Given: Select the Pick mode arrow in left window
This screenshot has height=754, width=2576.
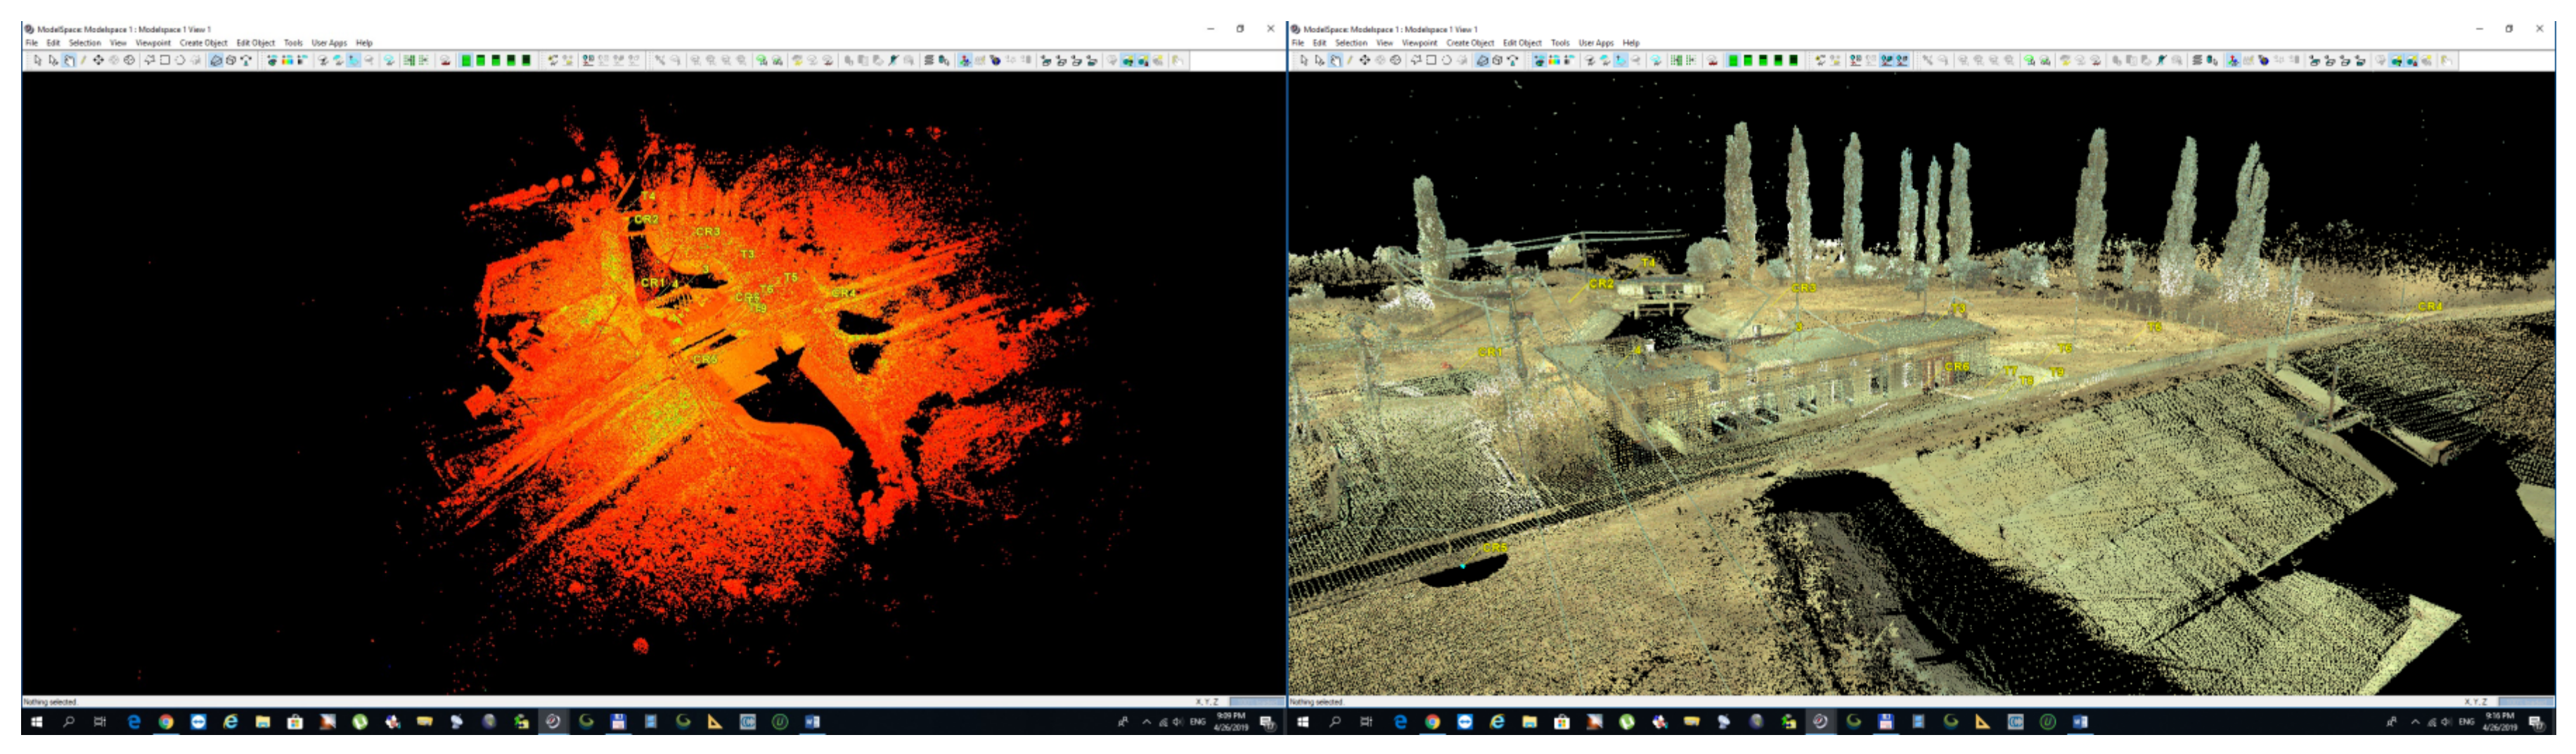Looking at the screenshot, I should pyautogui.click(x=37, y=61).
